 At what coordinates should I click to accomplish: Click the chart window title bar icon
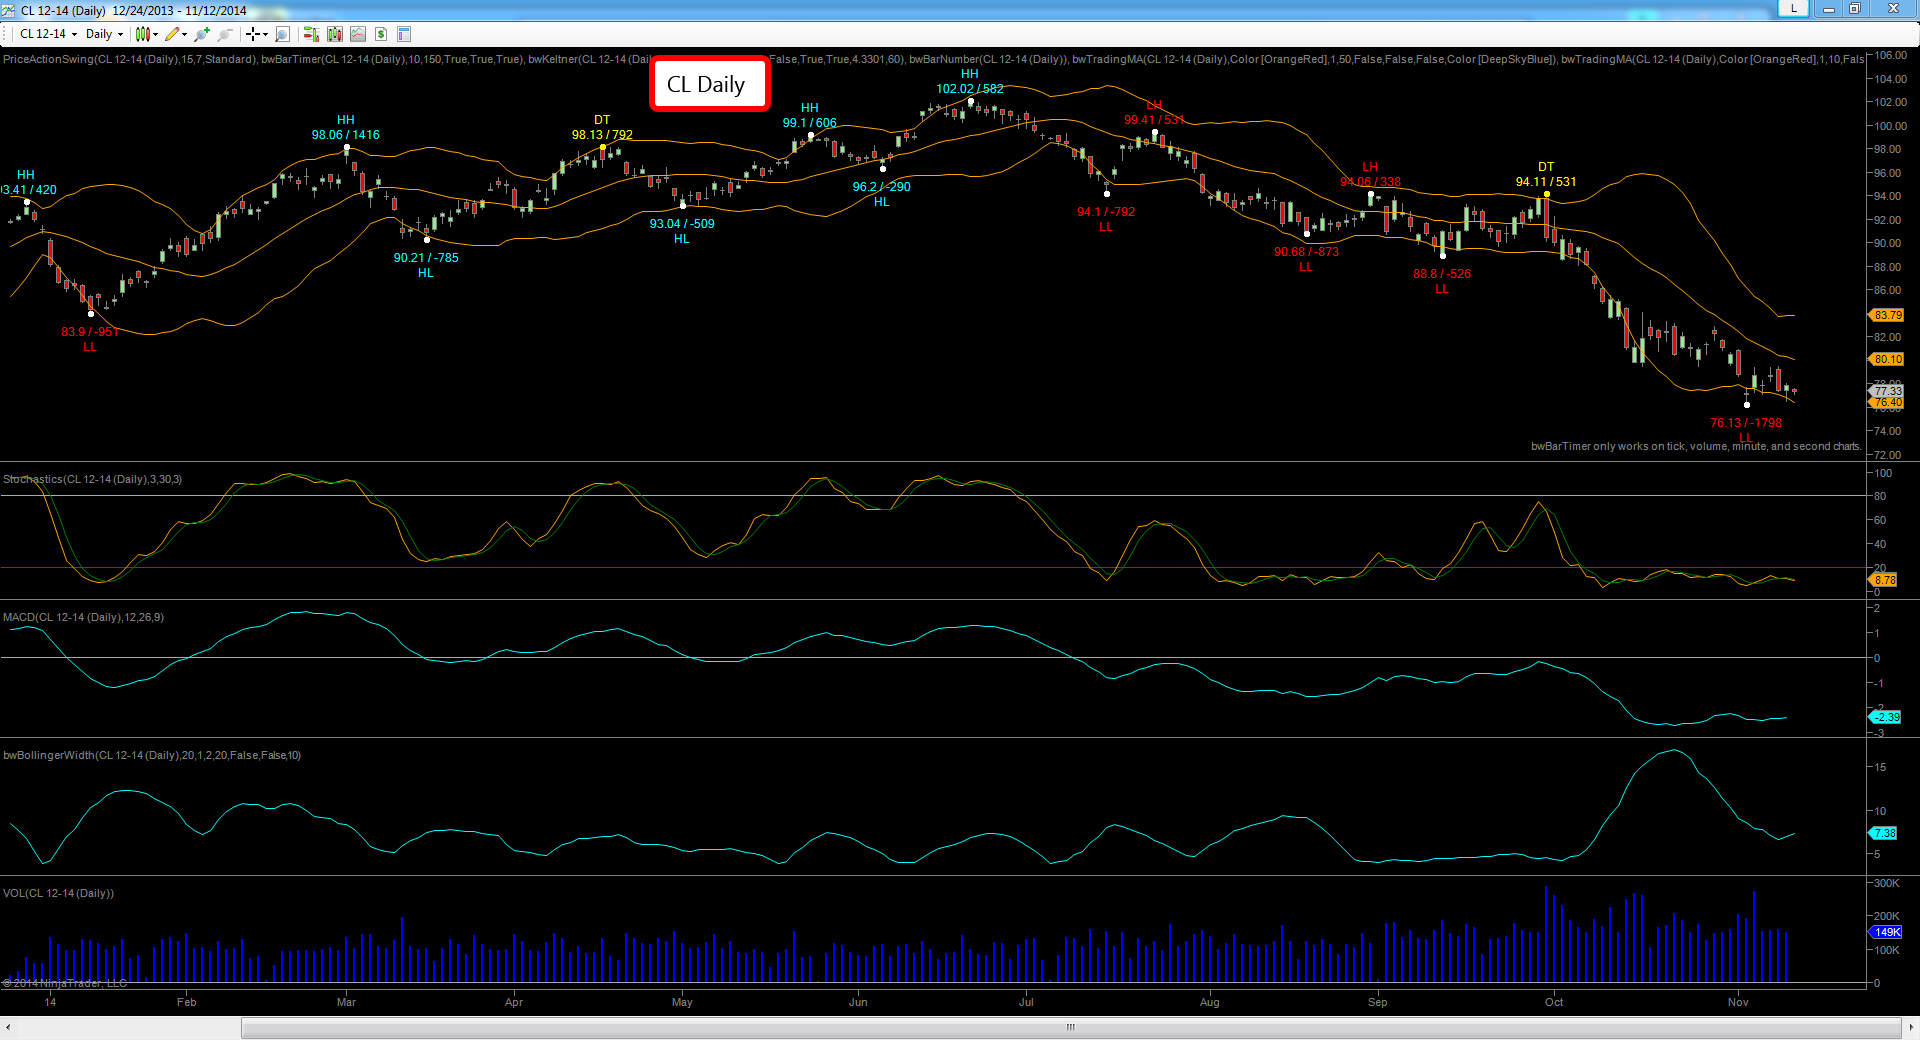(9, 10)
